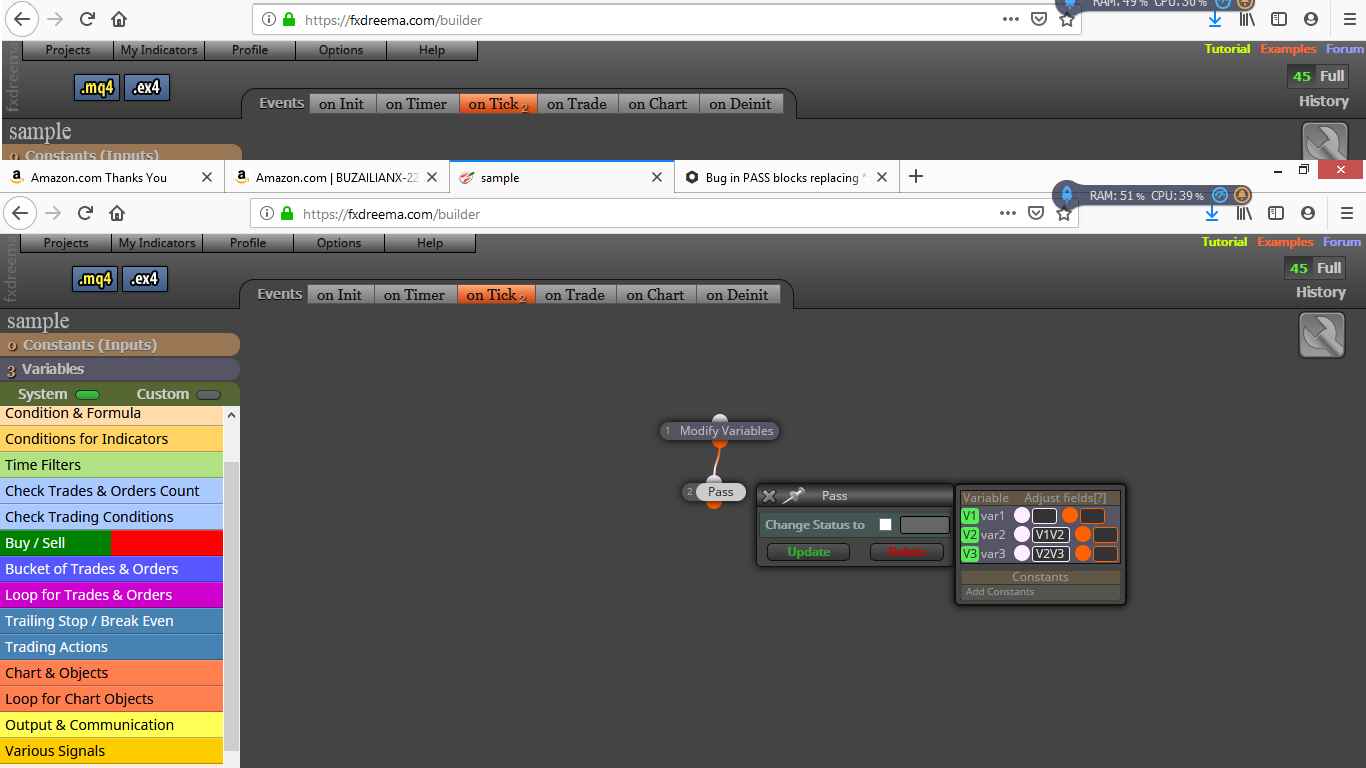This screenshot has height=768, width=1366.
Task: Save page to Pocket in front window
Action: (x=1037, y=213)
